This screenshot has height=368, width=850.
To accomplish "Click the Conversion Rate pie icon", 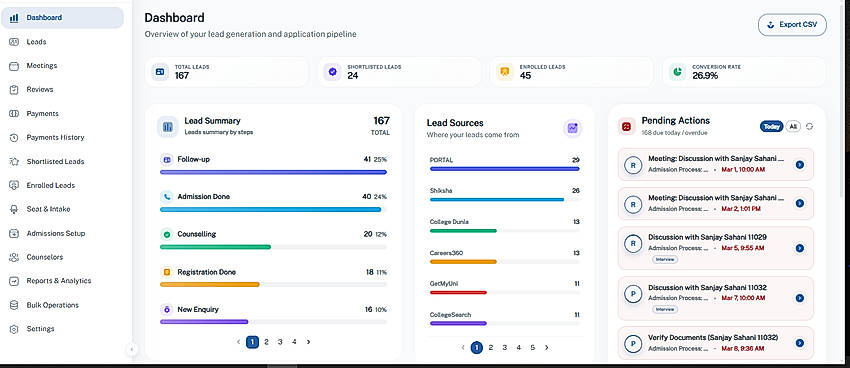I will 677,72.
